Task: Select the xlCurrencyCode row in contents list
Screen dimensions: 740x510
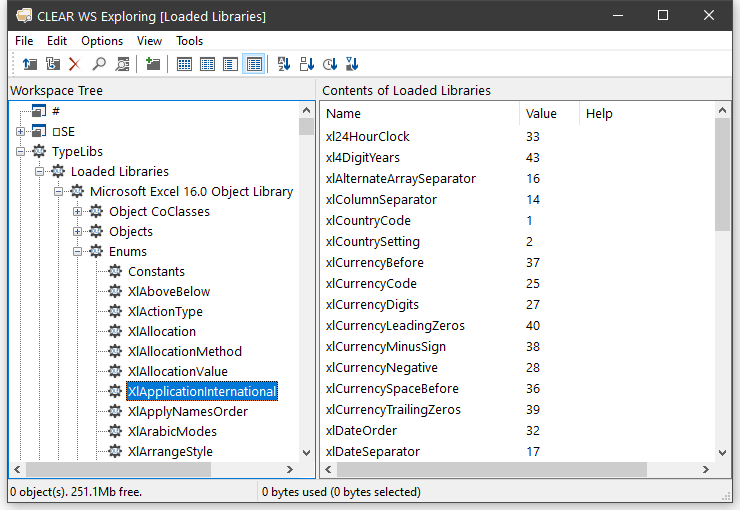Action: point(371,284)
